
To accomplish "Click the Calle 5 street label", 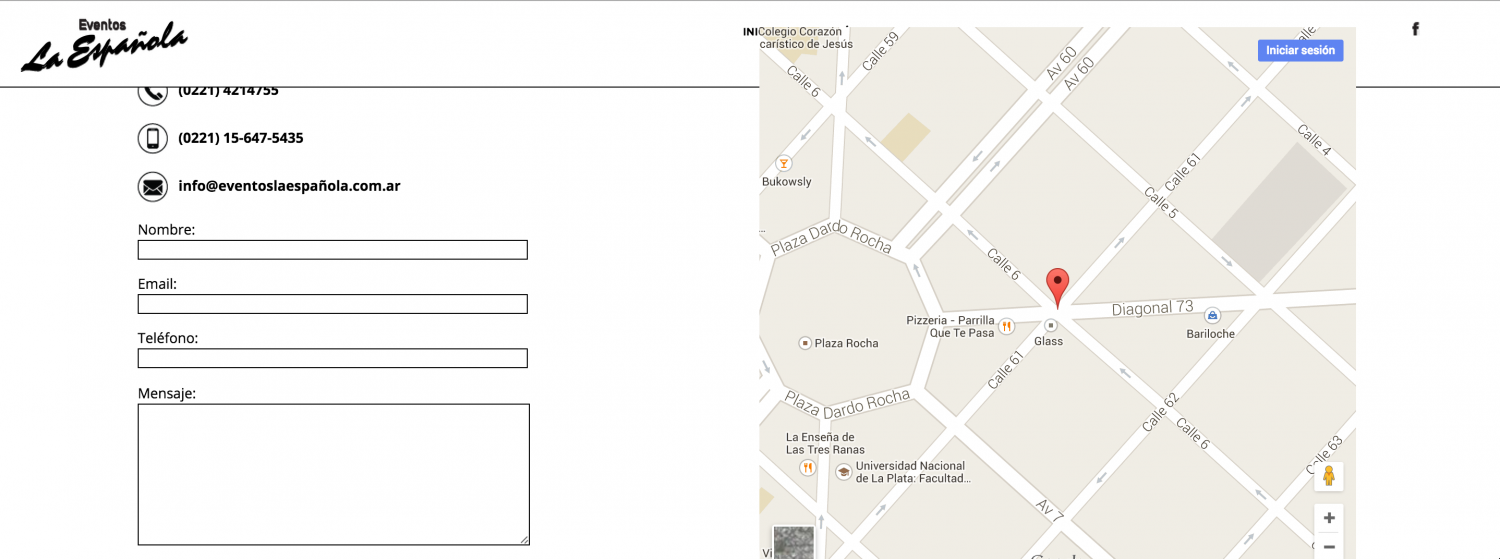I will pos(1161,203).
